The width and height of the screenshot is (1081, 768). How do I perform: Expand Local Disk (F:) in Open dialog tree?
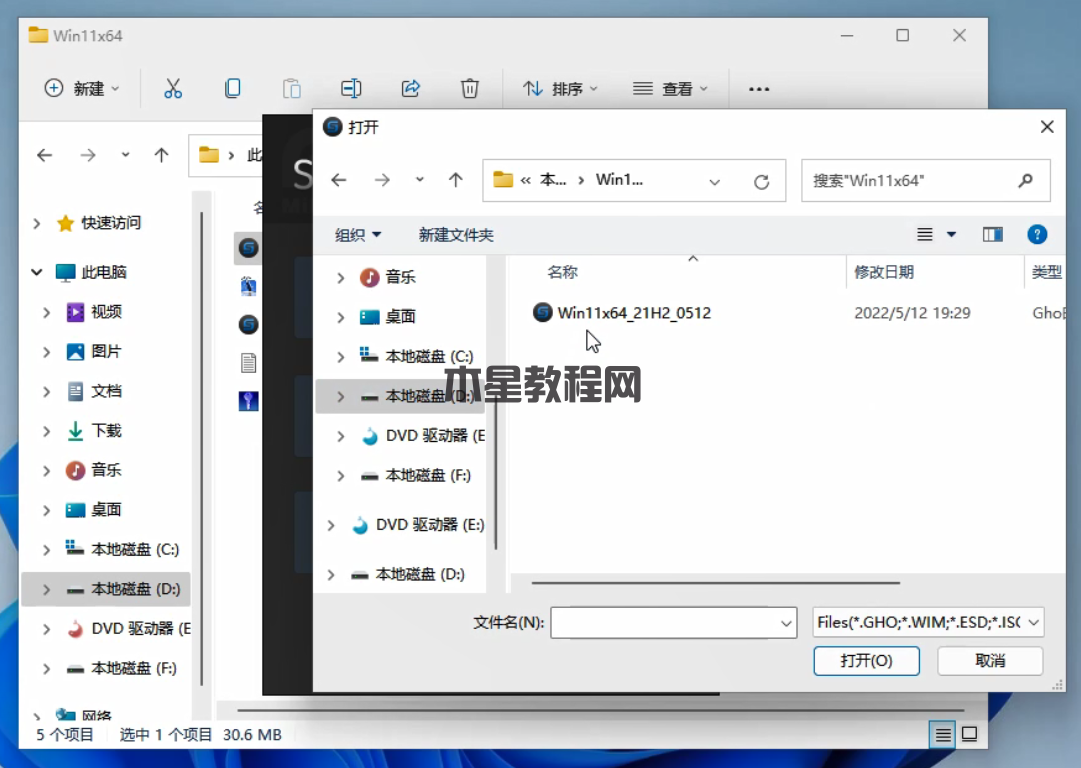point(341,476)
